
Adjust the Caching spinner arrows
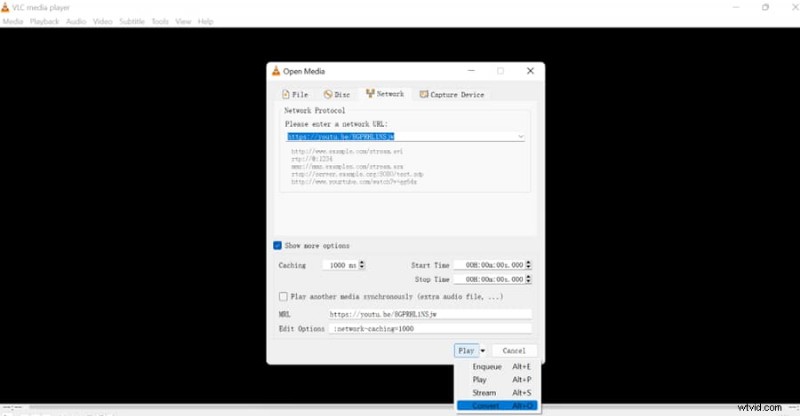tap(362, 265)
